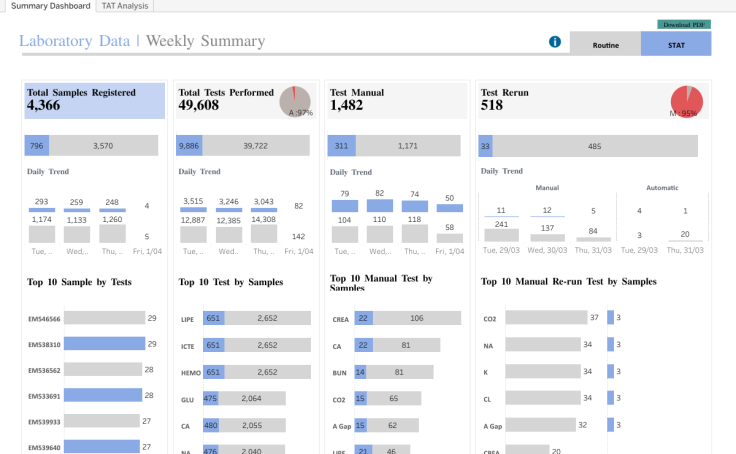The width and height of the screenshot is (736, 454).
Task: Click the blue 796 samples bar segment
Action: 37,146
